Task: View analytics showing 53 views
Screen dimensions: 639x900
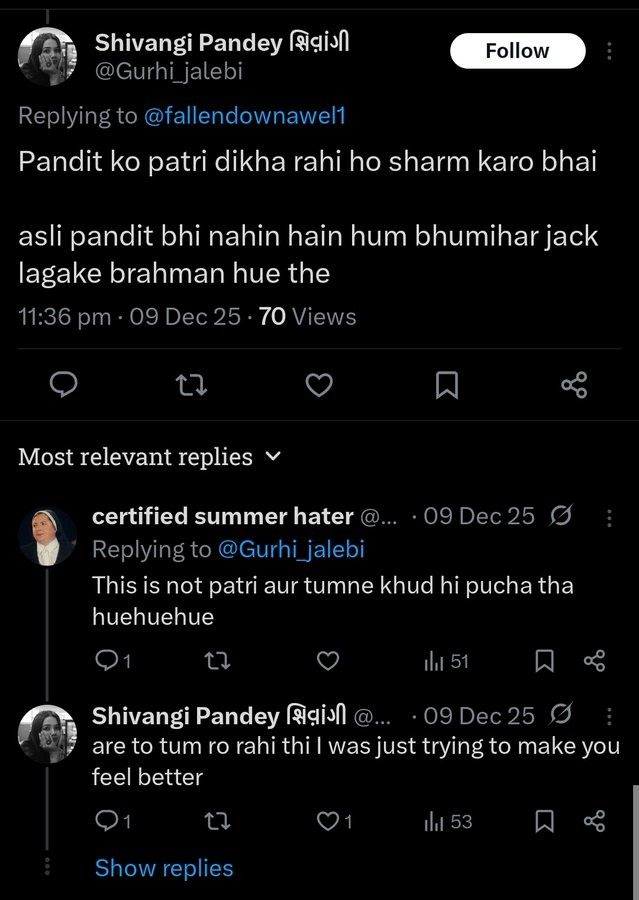Action: coord(448,821)
